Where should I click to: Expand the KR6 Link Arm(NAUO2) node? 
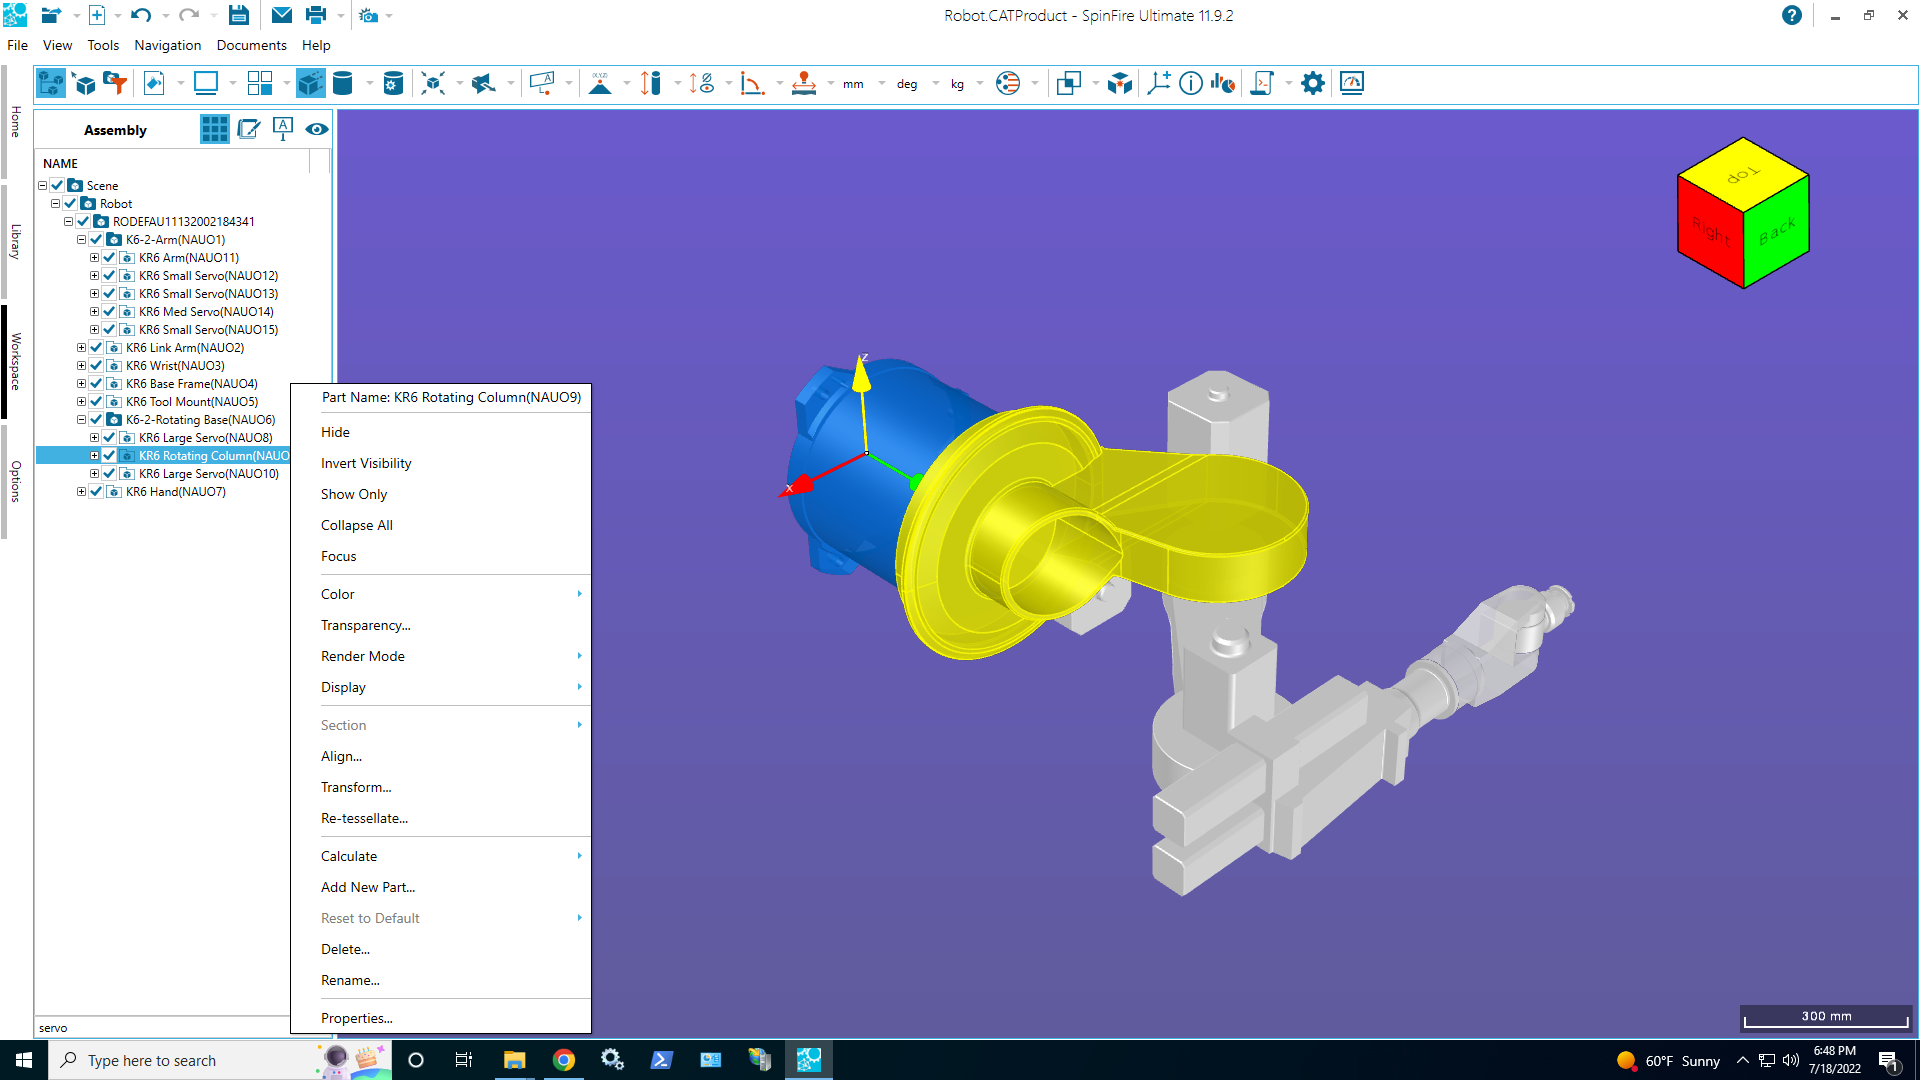pyautogui.click(x=82, y=347)
